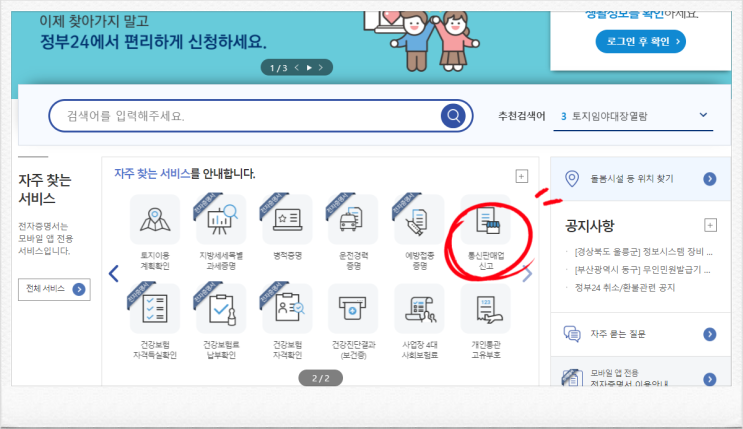Screen dimensions: 743x429
Task: Click the 전체 서비스 button
Action: click(x=54, y=289)
